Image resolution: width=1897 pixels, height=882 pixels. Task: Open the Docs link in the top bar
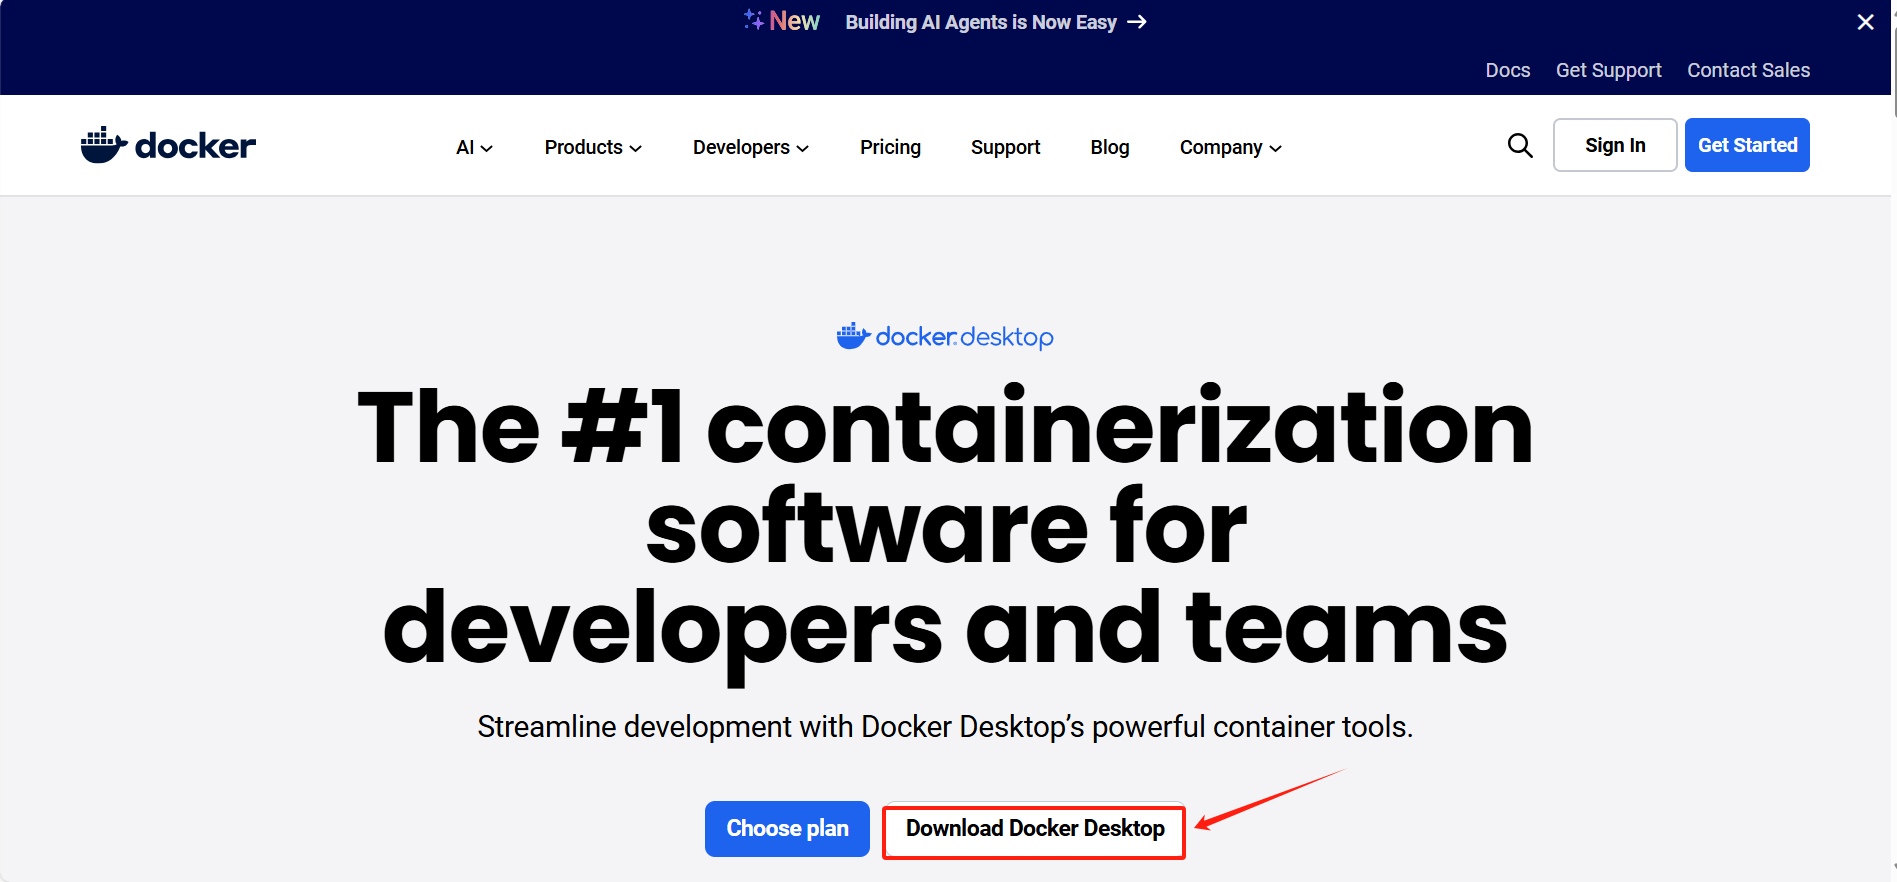coord(1508,70)
